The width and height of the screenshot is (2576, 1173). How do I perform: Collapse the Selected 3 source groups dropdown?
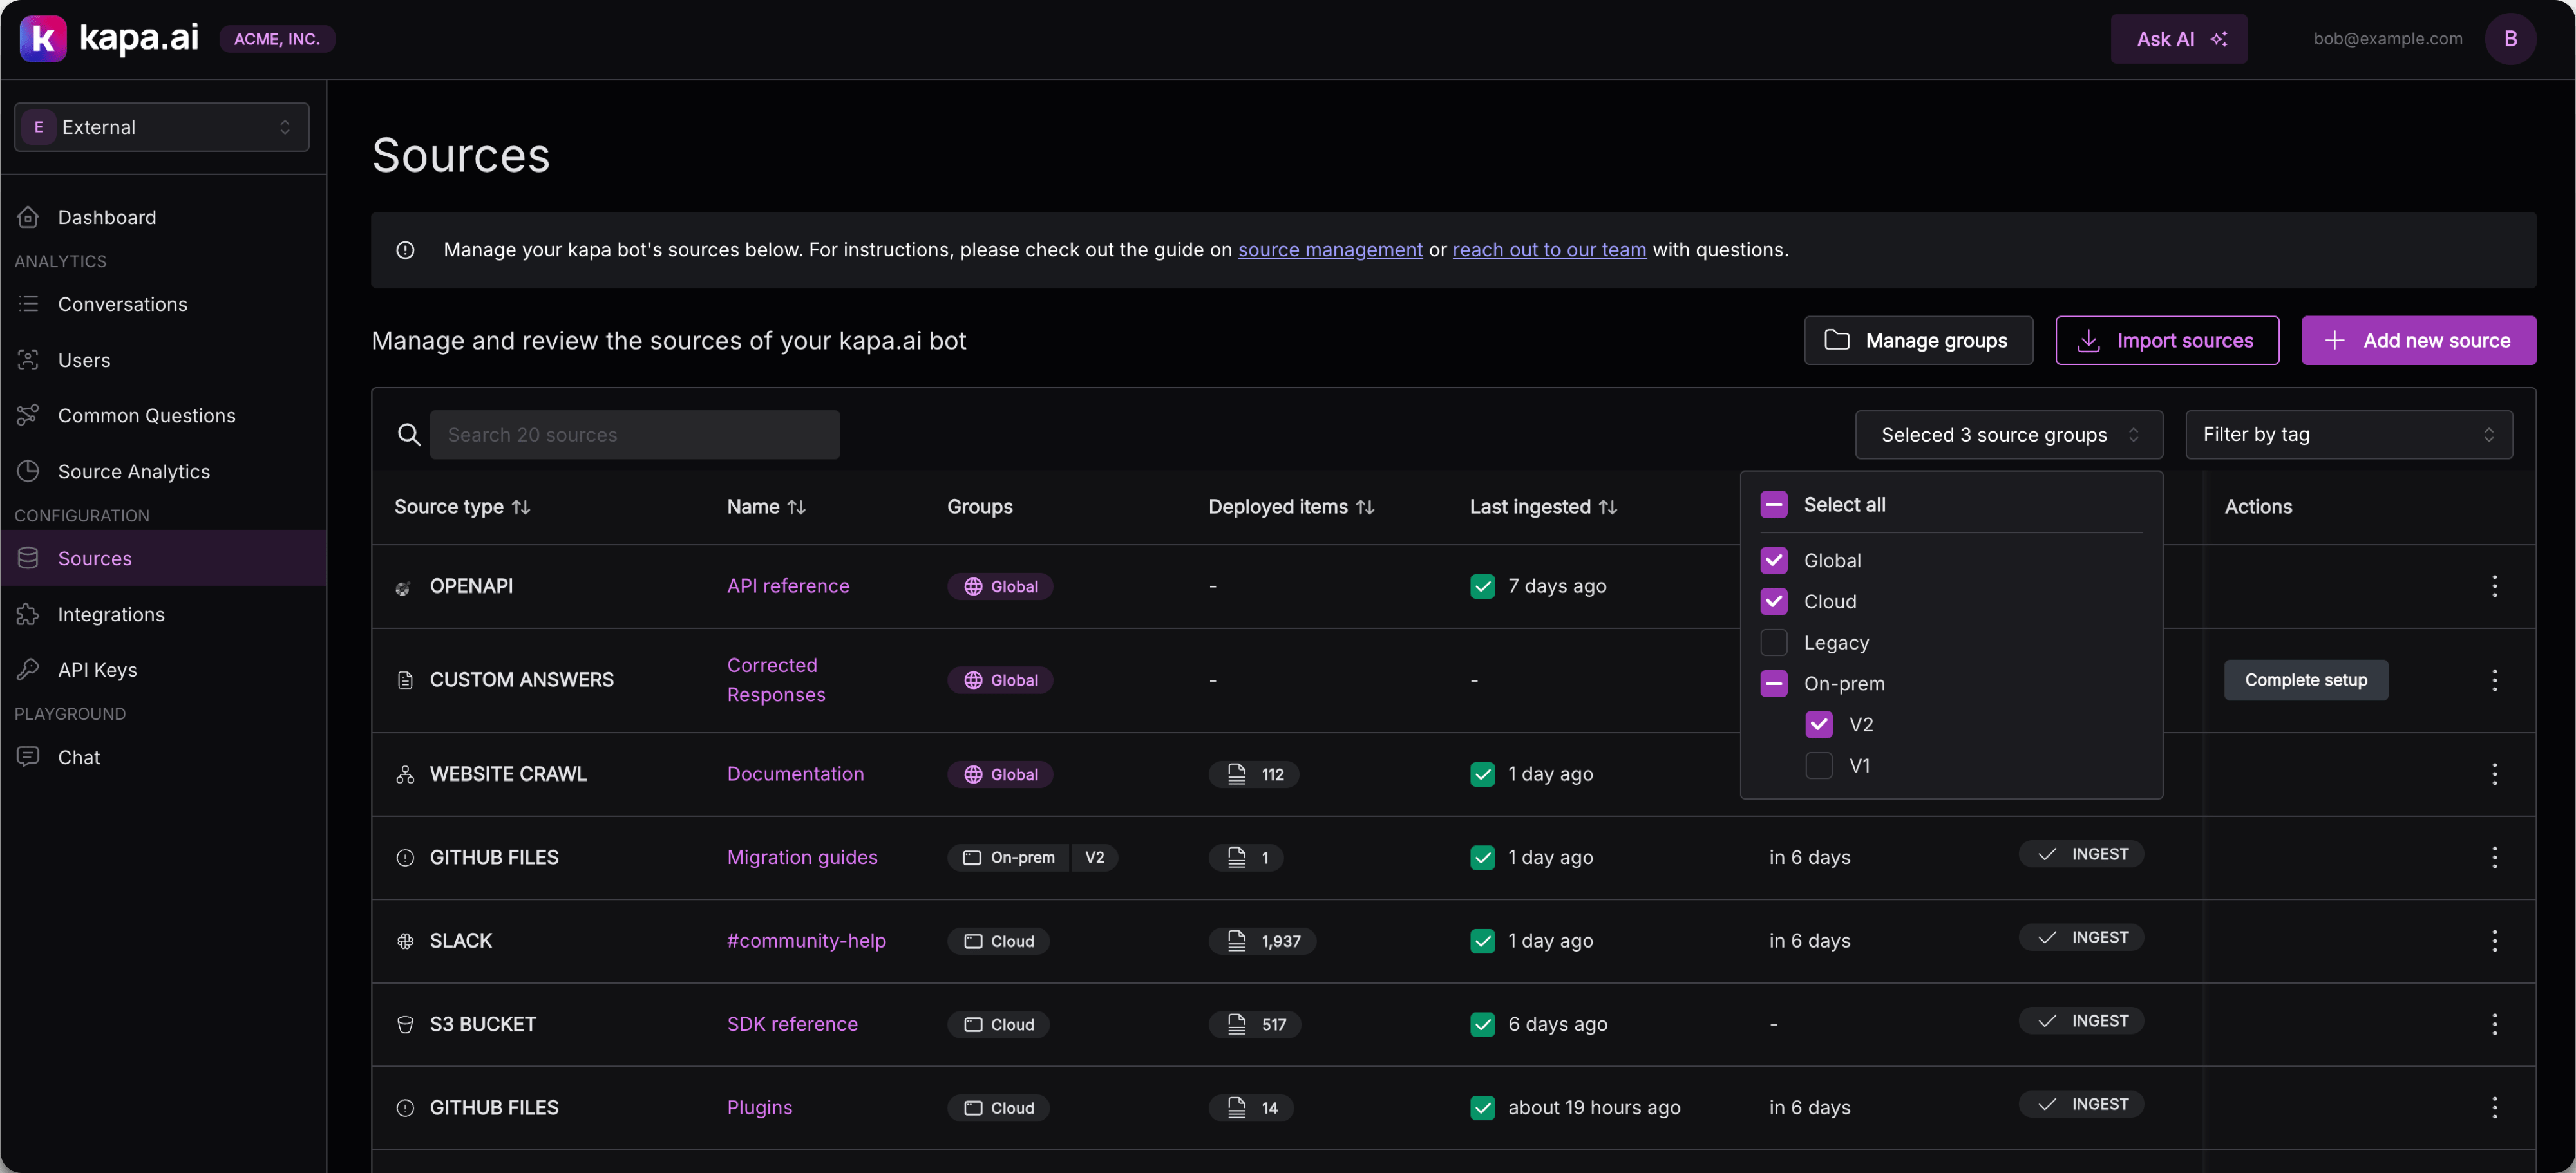pos(2009,434)
